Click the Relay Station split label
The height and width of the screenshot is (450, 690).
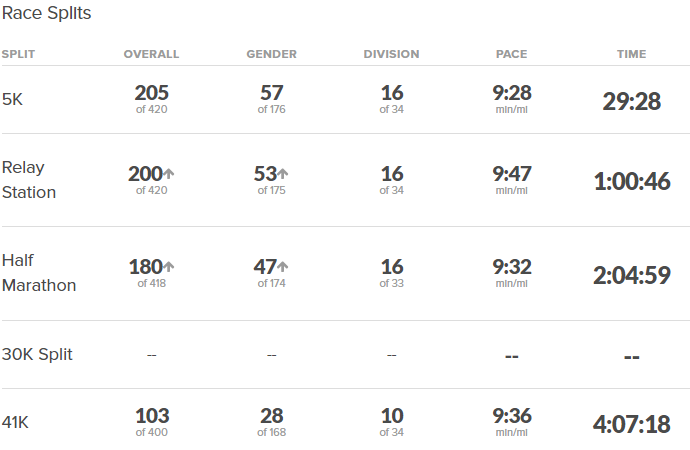[29, 180]
